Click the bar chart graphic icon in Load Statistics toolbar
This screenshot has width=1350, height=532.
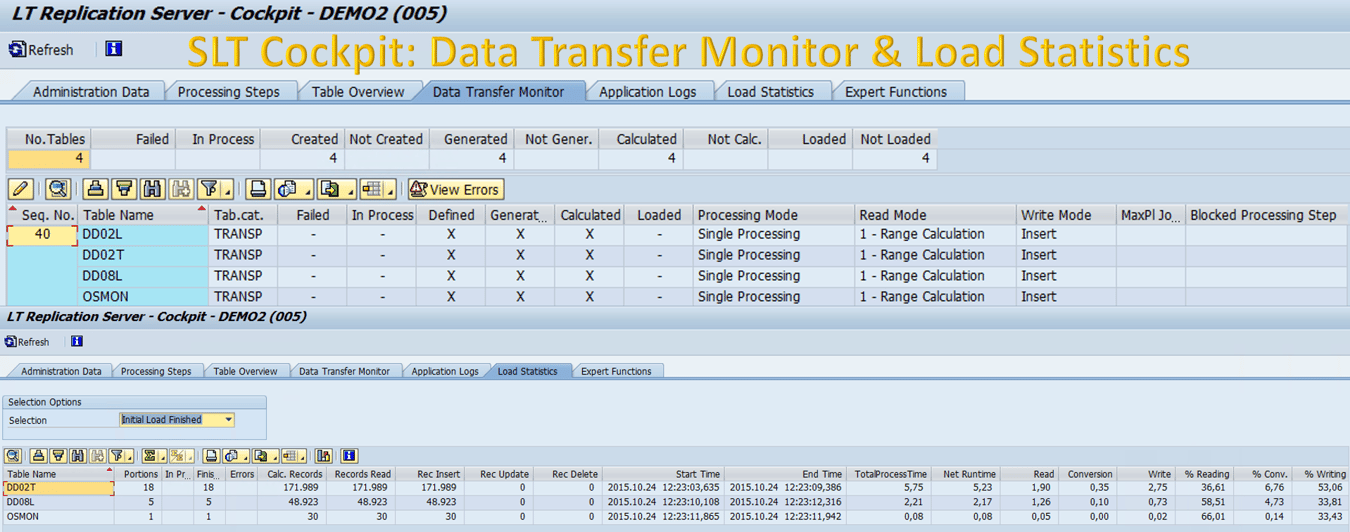coord(323,456)
